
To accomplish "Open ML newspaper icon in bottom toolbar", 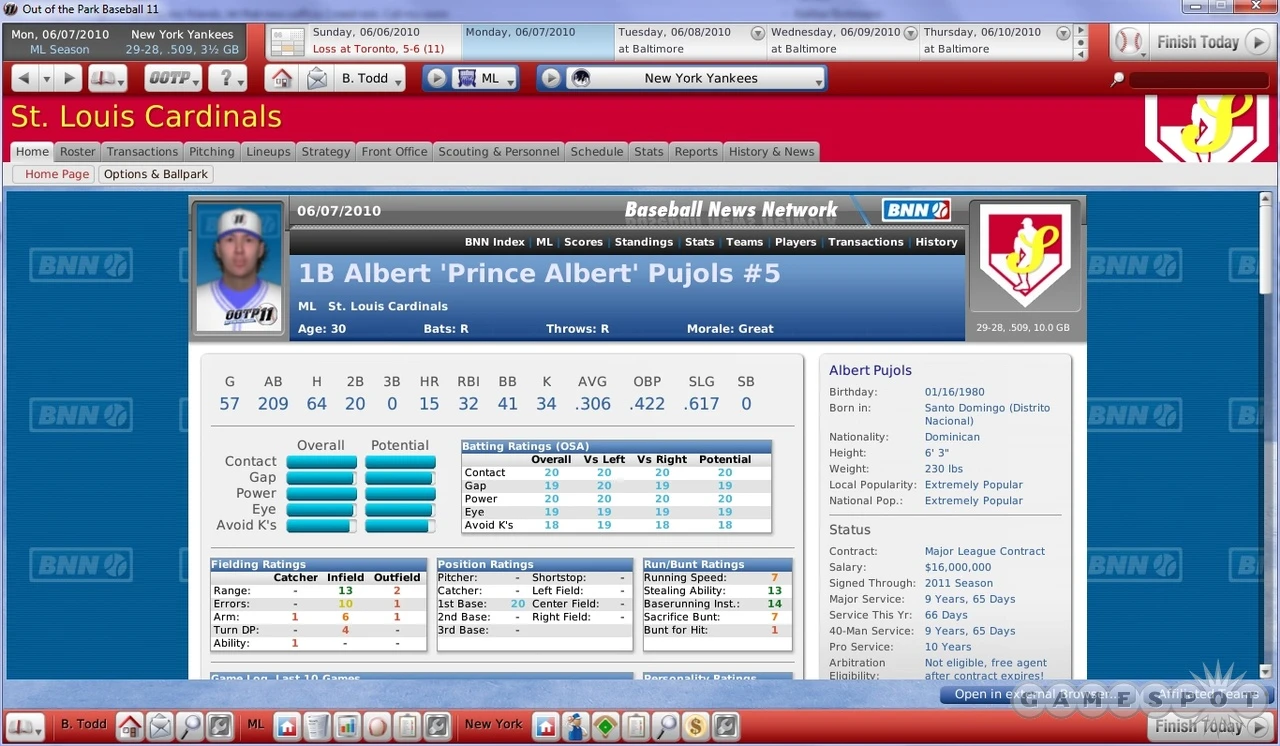I will [318, 725].
